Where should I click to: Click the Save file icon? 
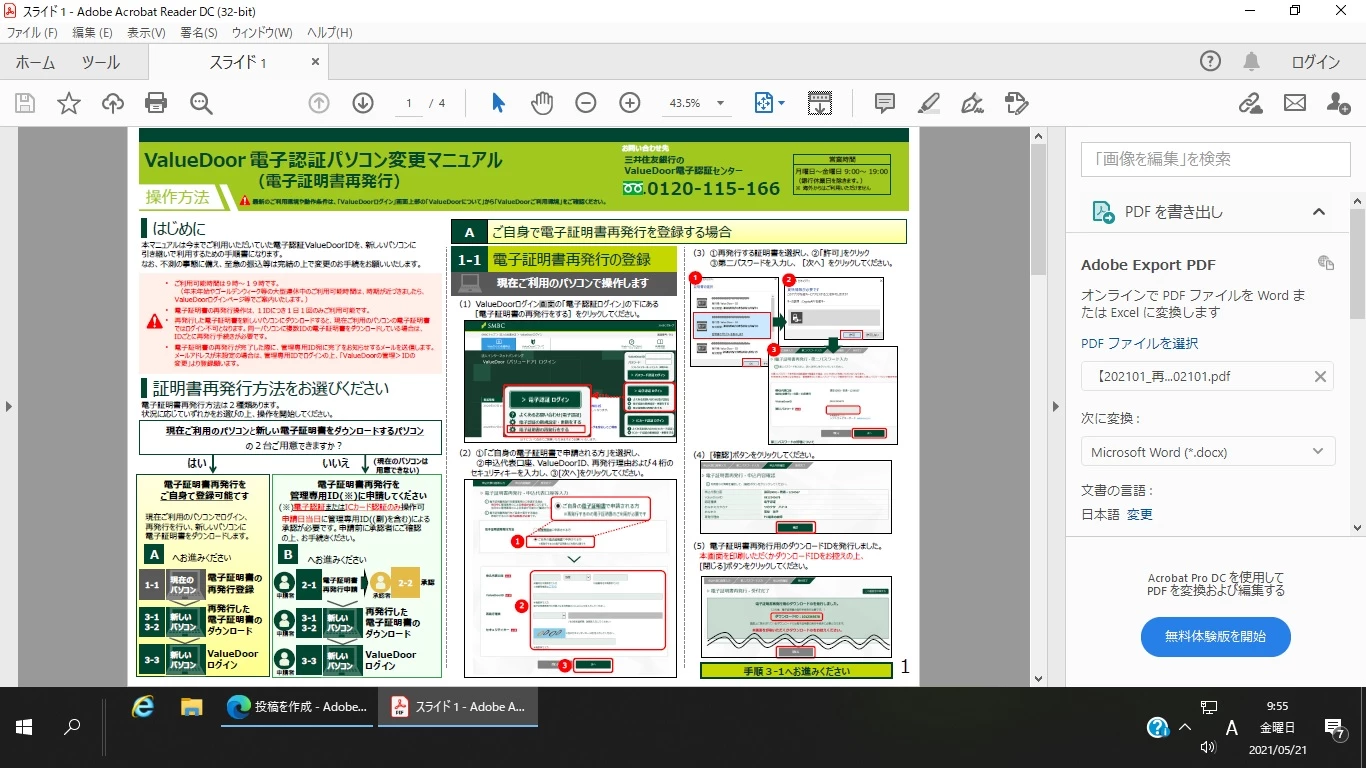[x=25, y=103]
